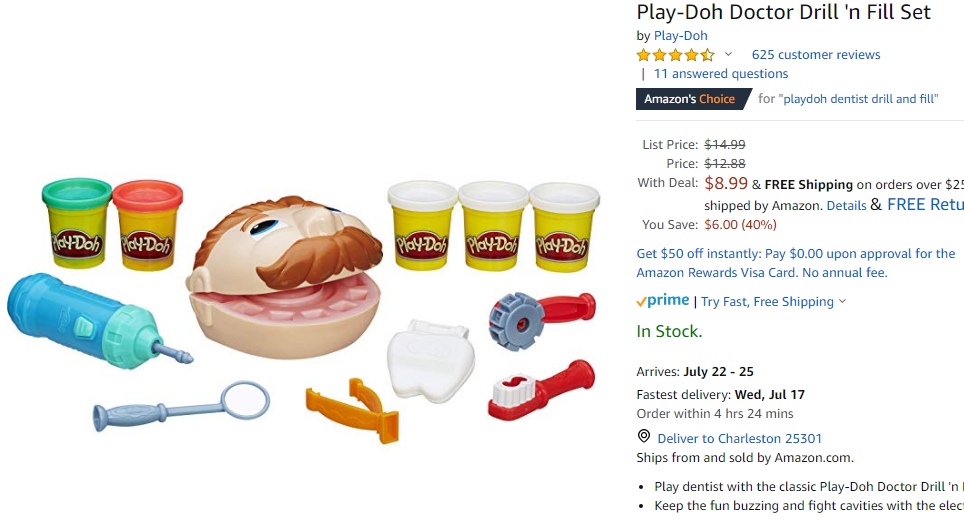964x519 pixels.
Task: Expand the star rating dropdown chevron
Action: click(729, 54)
